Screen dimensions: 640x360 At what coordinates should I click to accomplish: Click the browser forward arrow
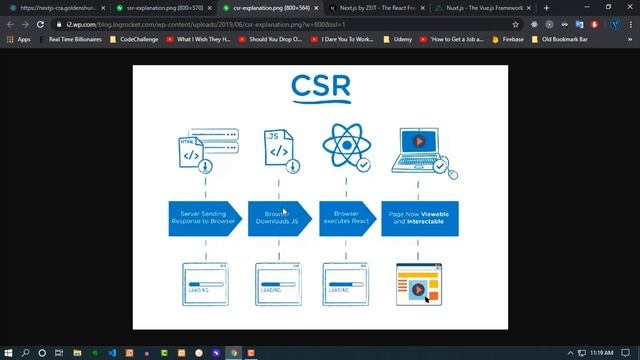pos(25,24)
